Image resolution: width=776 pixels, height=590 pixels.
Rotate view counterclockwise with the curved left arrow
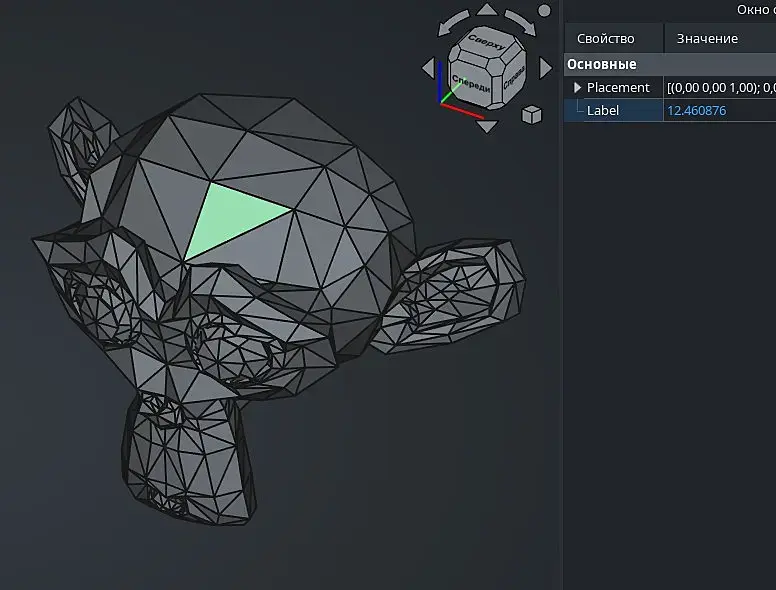point(453,23)
